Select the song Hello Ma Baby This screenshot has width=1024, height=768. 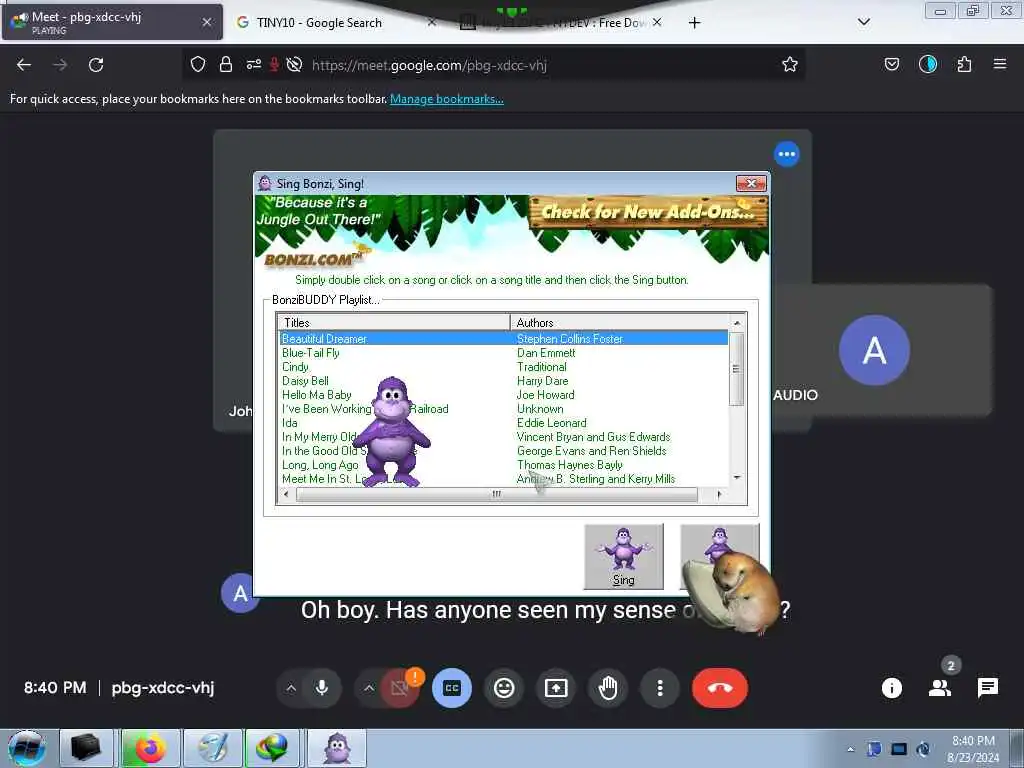point(317,394)
